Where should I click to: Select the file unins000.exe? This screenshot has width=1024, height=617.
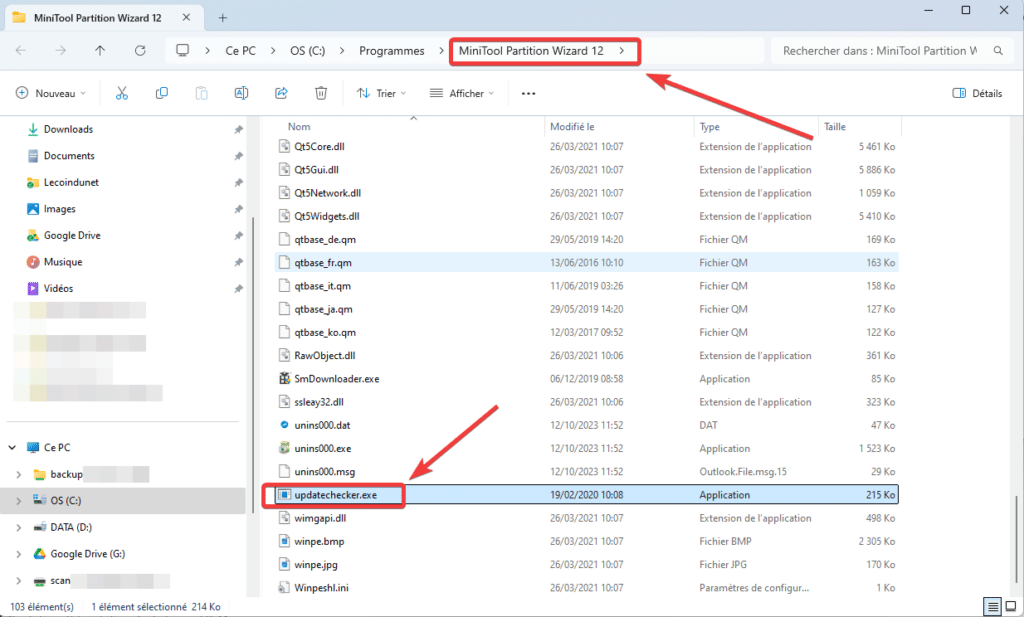click(x=323, y=449)
